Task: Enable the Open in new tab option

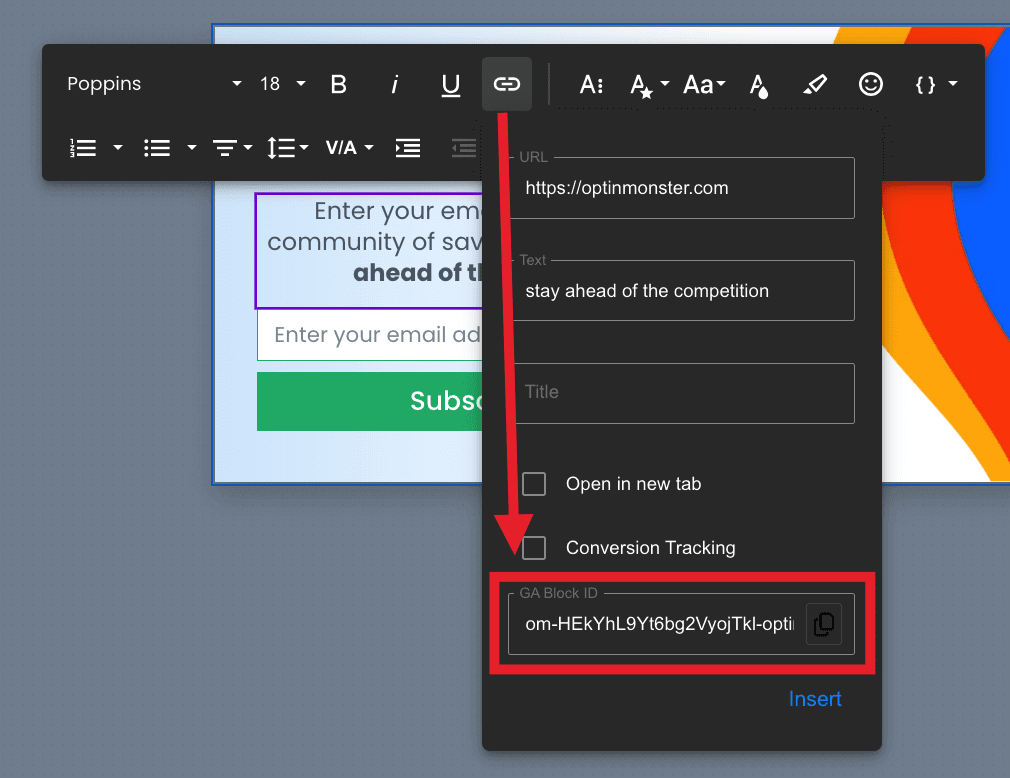Action: [534, 484]
